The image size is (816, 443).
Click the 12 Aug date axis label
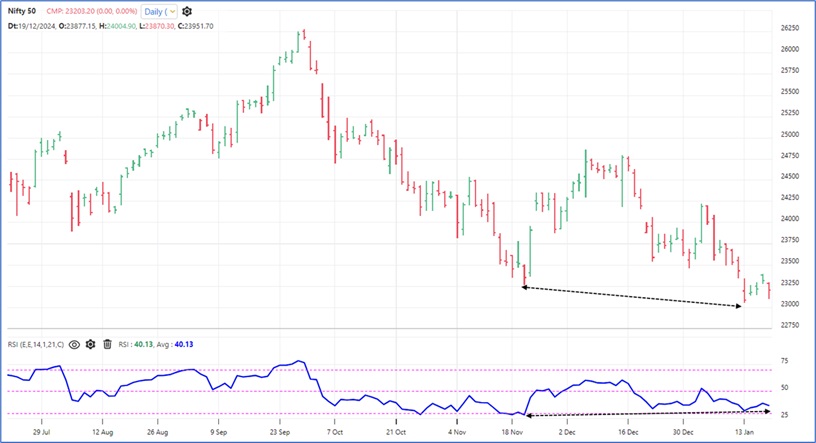click(x=103, y=432)
